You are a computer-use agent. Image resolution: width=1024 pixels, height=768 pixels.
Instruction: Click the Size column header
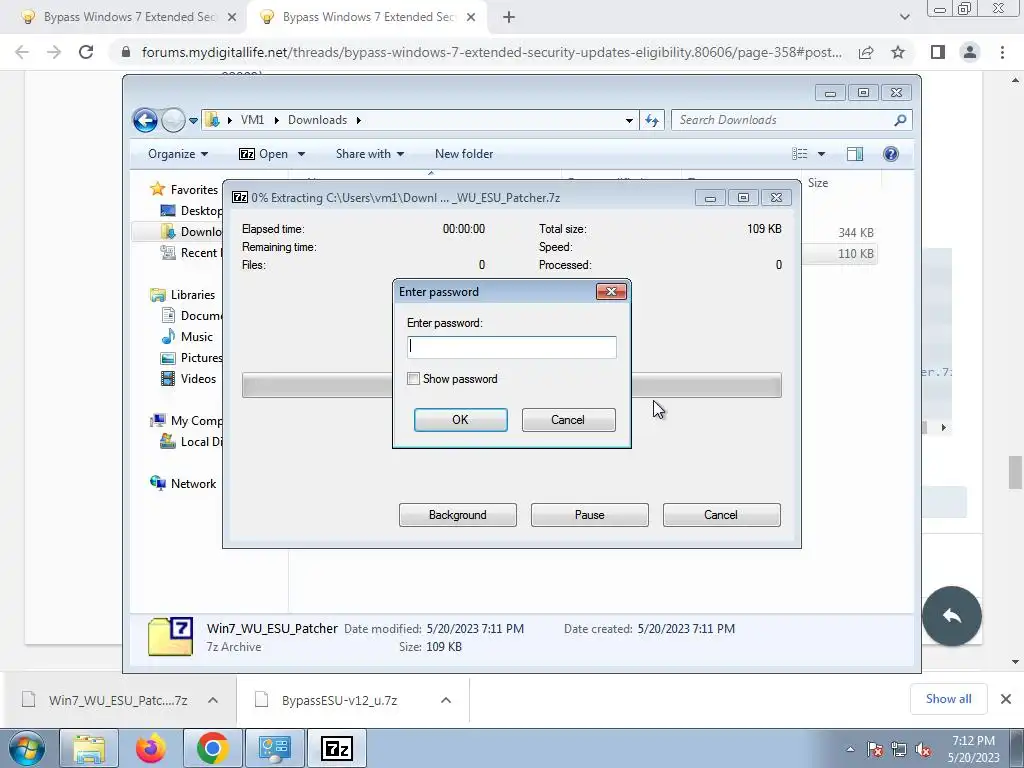tap(818, 183)
